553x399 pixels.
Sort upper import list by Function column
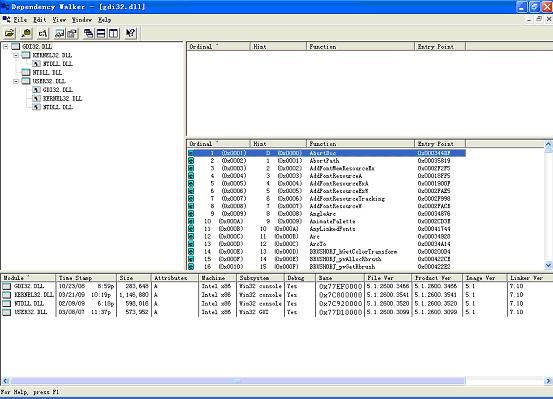coord(360,47)
